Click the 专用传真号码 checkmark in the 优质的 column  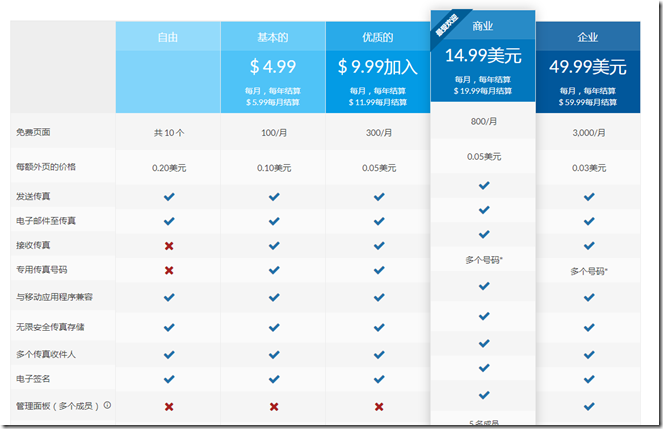pos(378,270)
